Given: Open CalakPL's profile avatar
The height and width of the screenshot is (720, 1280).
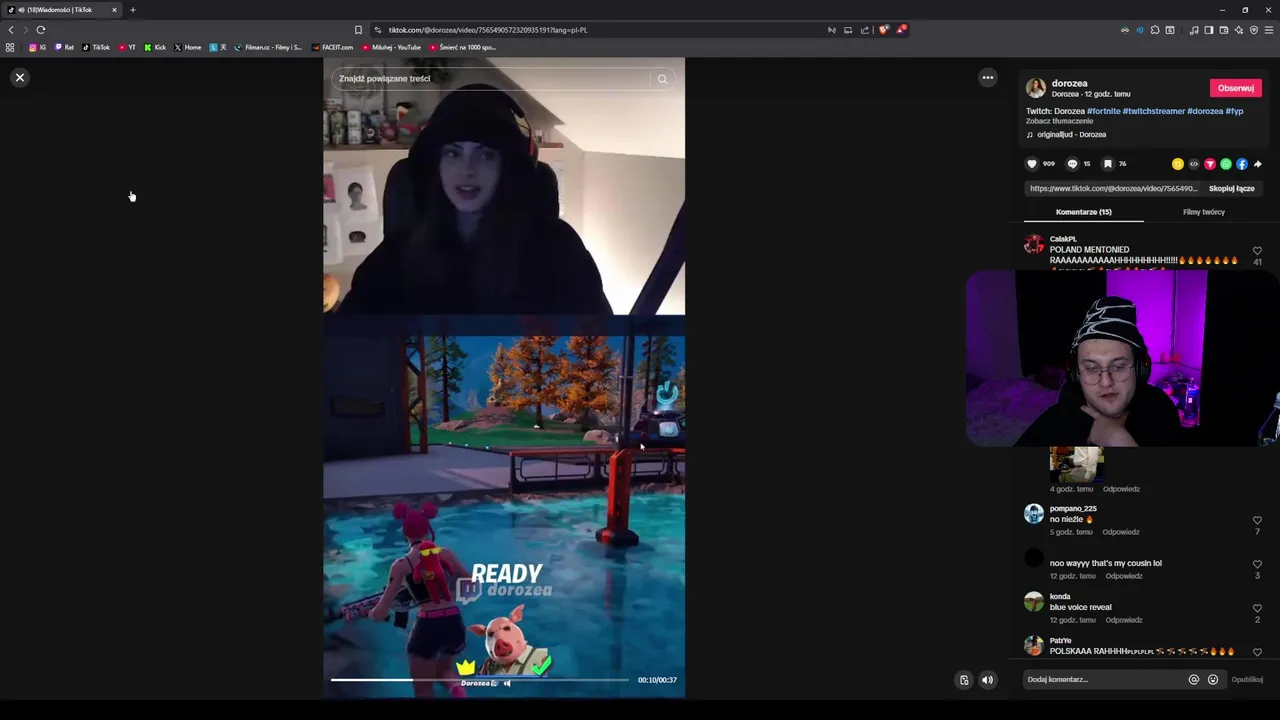Looking at the screenshot, I should tap(1034, 244).
